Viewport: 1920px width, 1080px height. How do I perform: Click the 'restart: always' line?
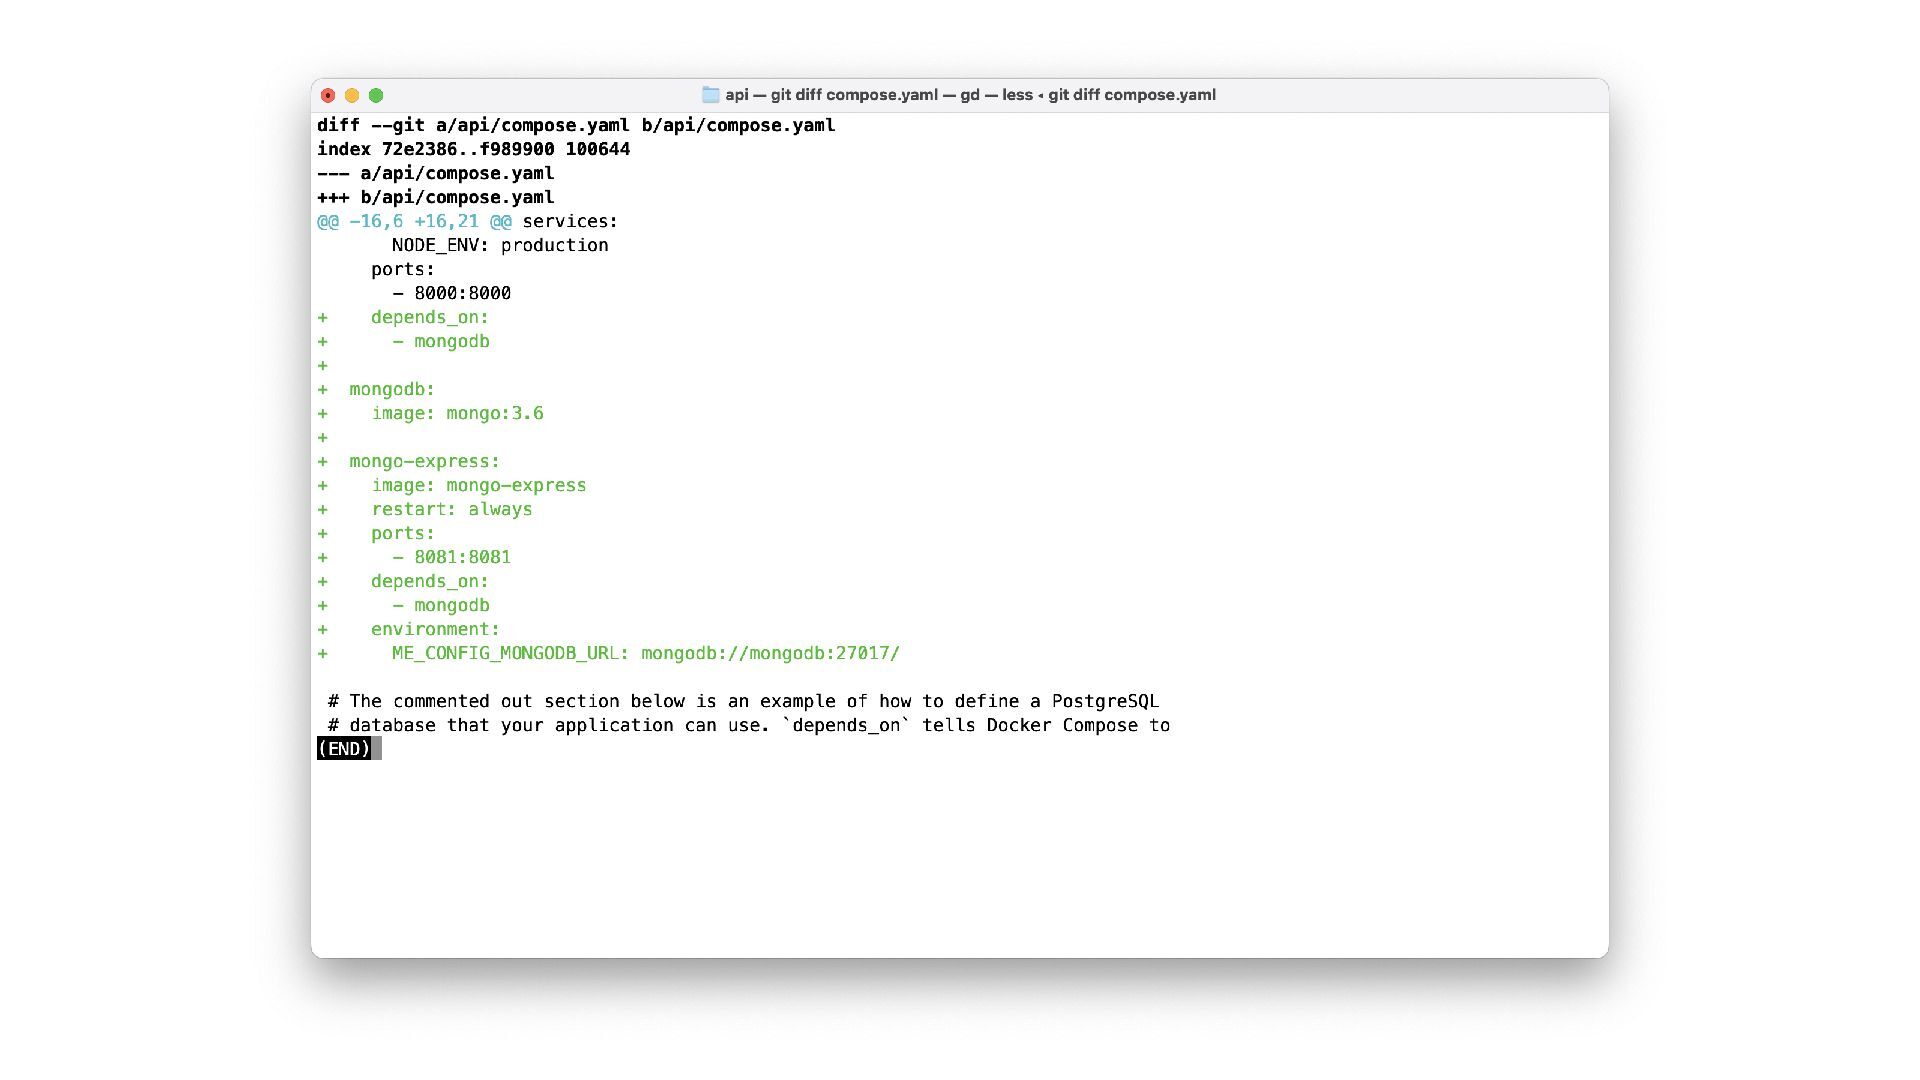click(452, 509)
